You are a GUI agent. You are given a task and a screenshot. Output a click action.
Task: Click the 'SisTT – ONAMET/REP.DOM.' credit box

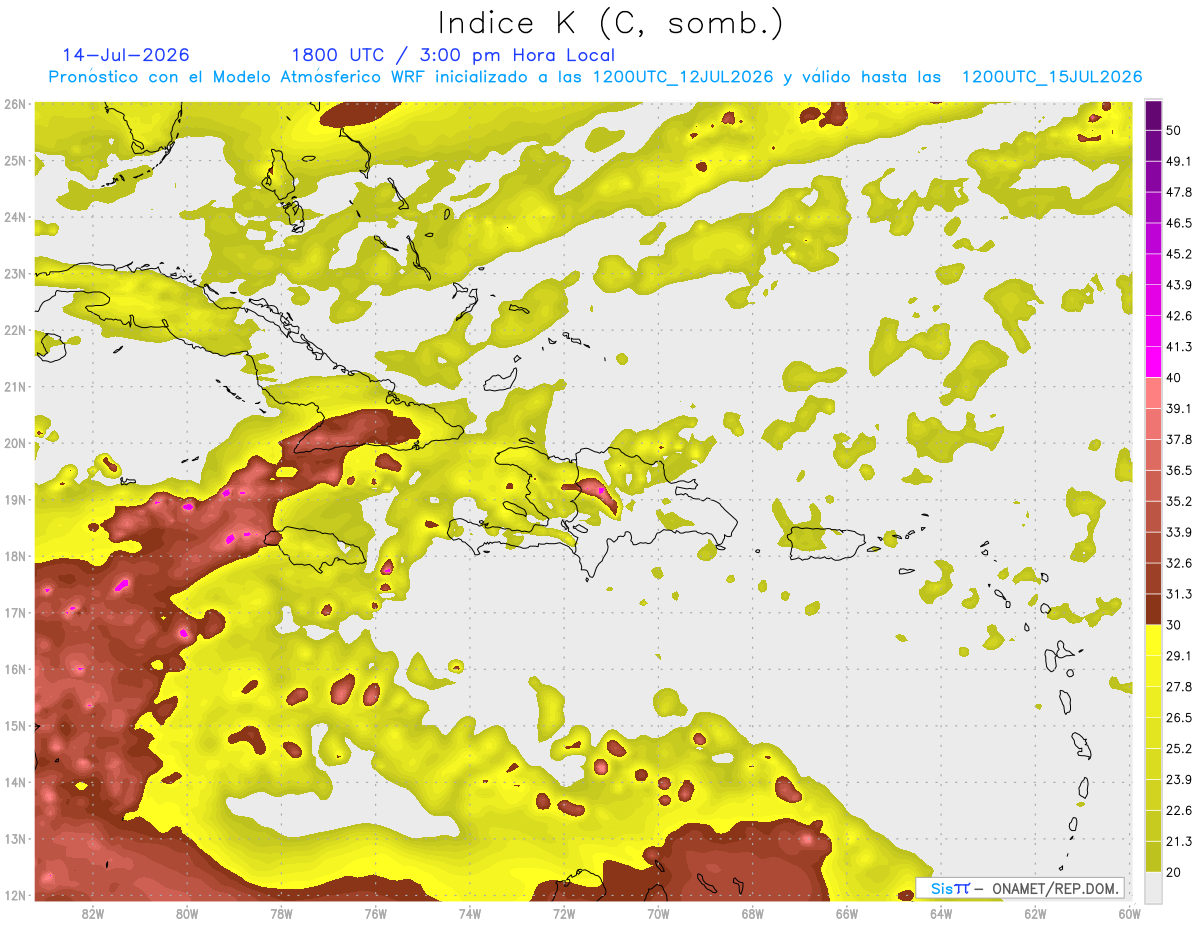[1019, 888]
